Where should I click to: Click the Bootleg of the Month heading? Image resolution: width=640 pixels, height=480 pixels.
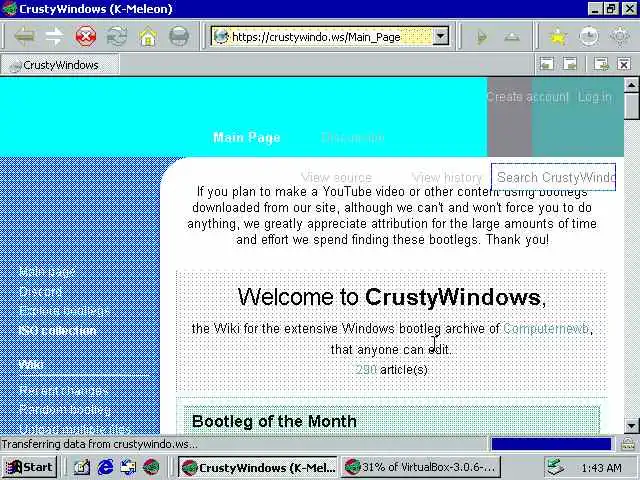tap(274, 421)
